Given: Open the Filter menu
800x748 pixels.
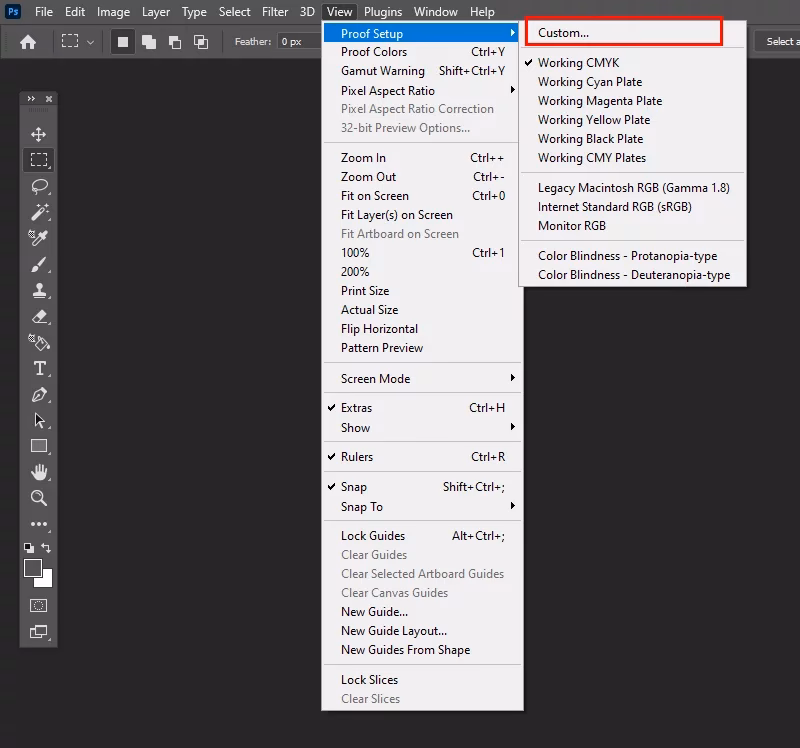Looking at the screenshot, I should [275, 12].
